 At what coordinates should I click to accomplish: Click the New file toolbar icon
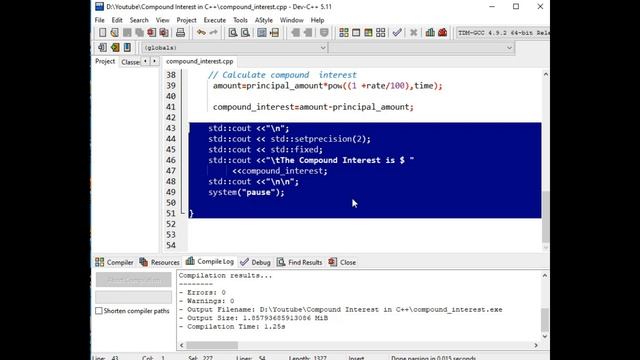click(x=102, y=33)
